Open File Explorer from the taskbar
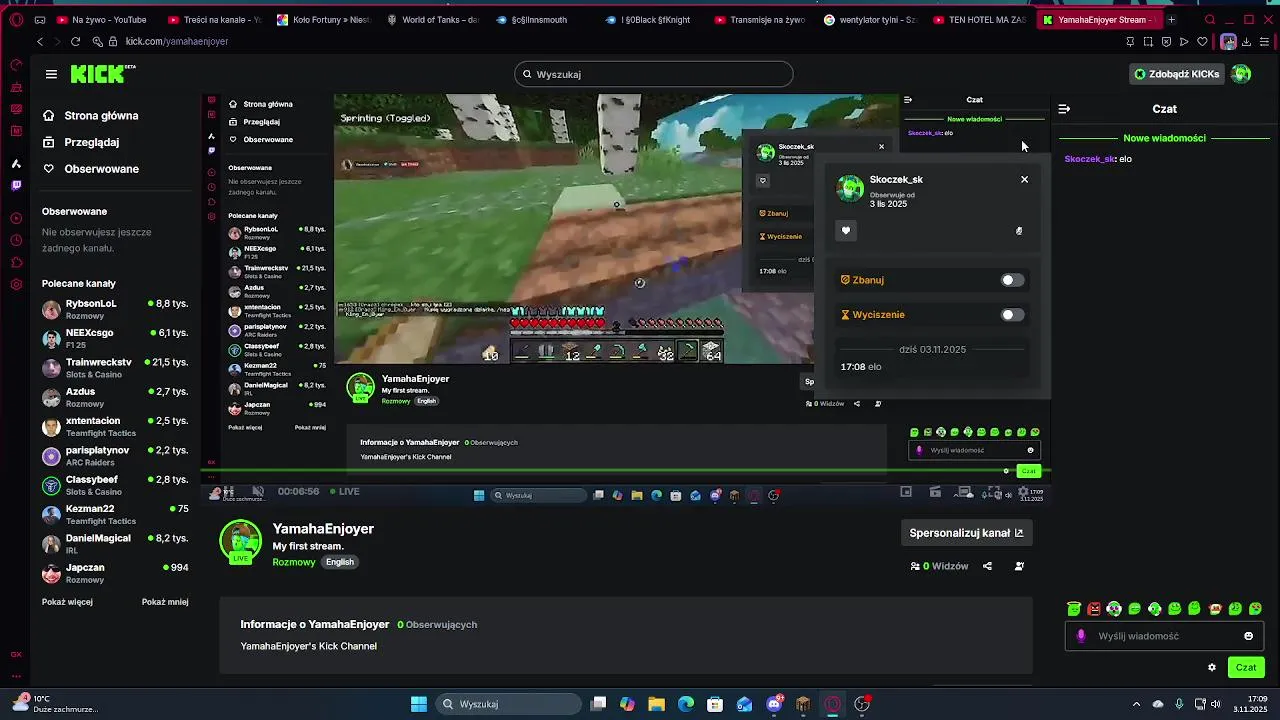The width and height of the screenshot is (1280, 720). pos(657,704)
